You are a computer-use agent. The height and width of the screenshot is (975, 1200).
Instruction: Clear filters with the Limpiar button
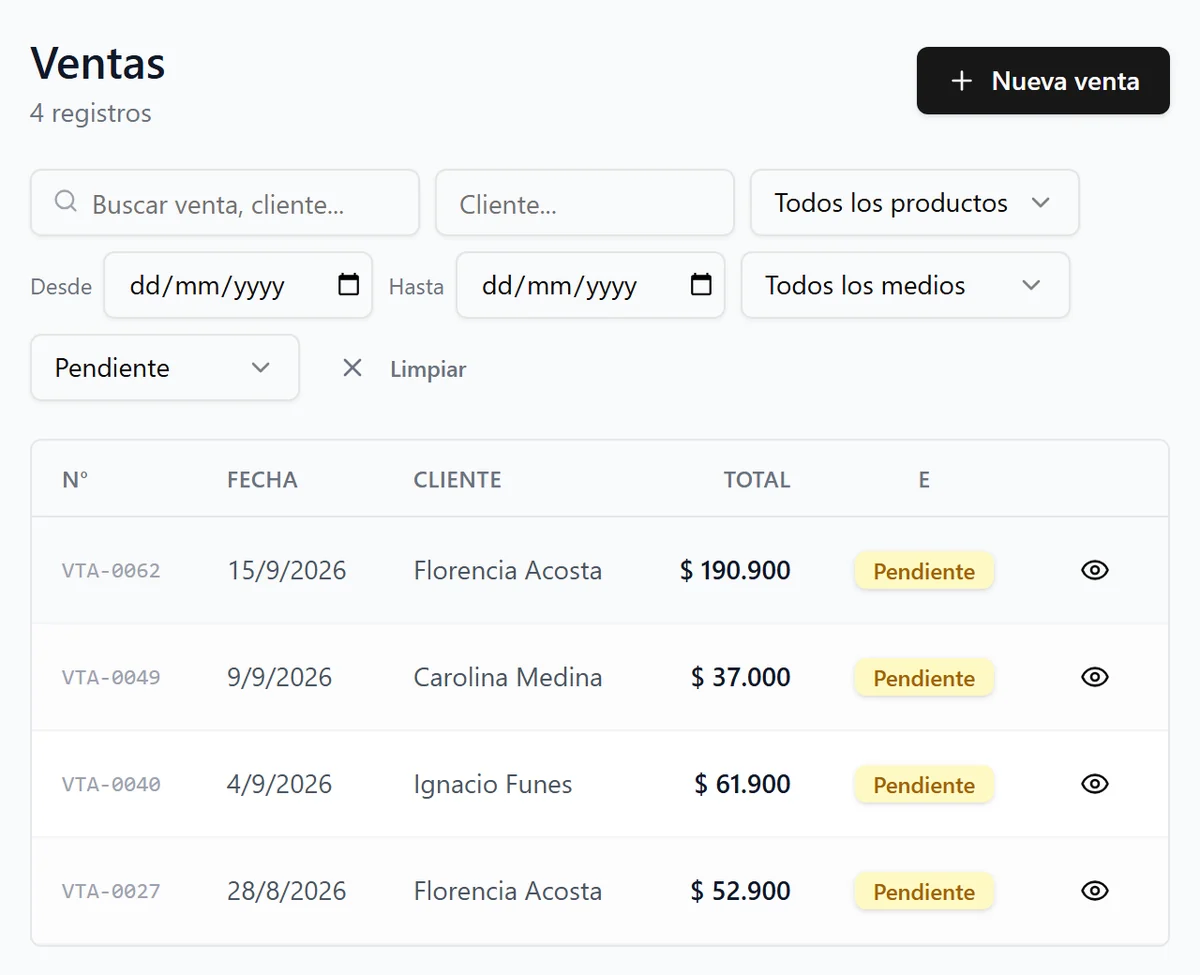[404, 368]
